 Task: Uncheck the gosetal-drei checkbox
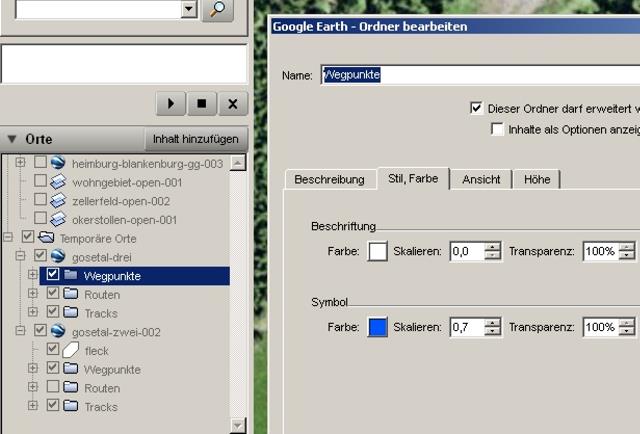40,255
